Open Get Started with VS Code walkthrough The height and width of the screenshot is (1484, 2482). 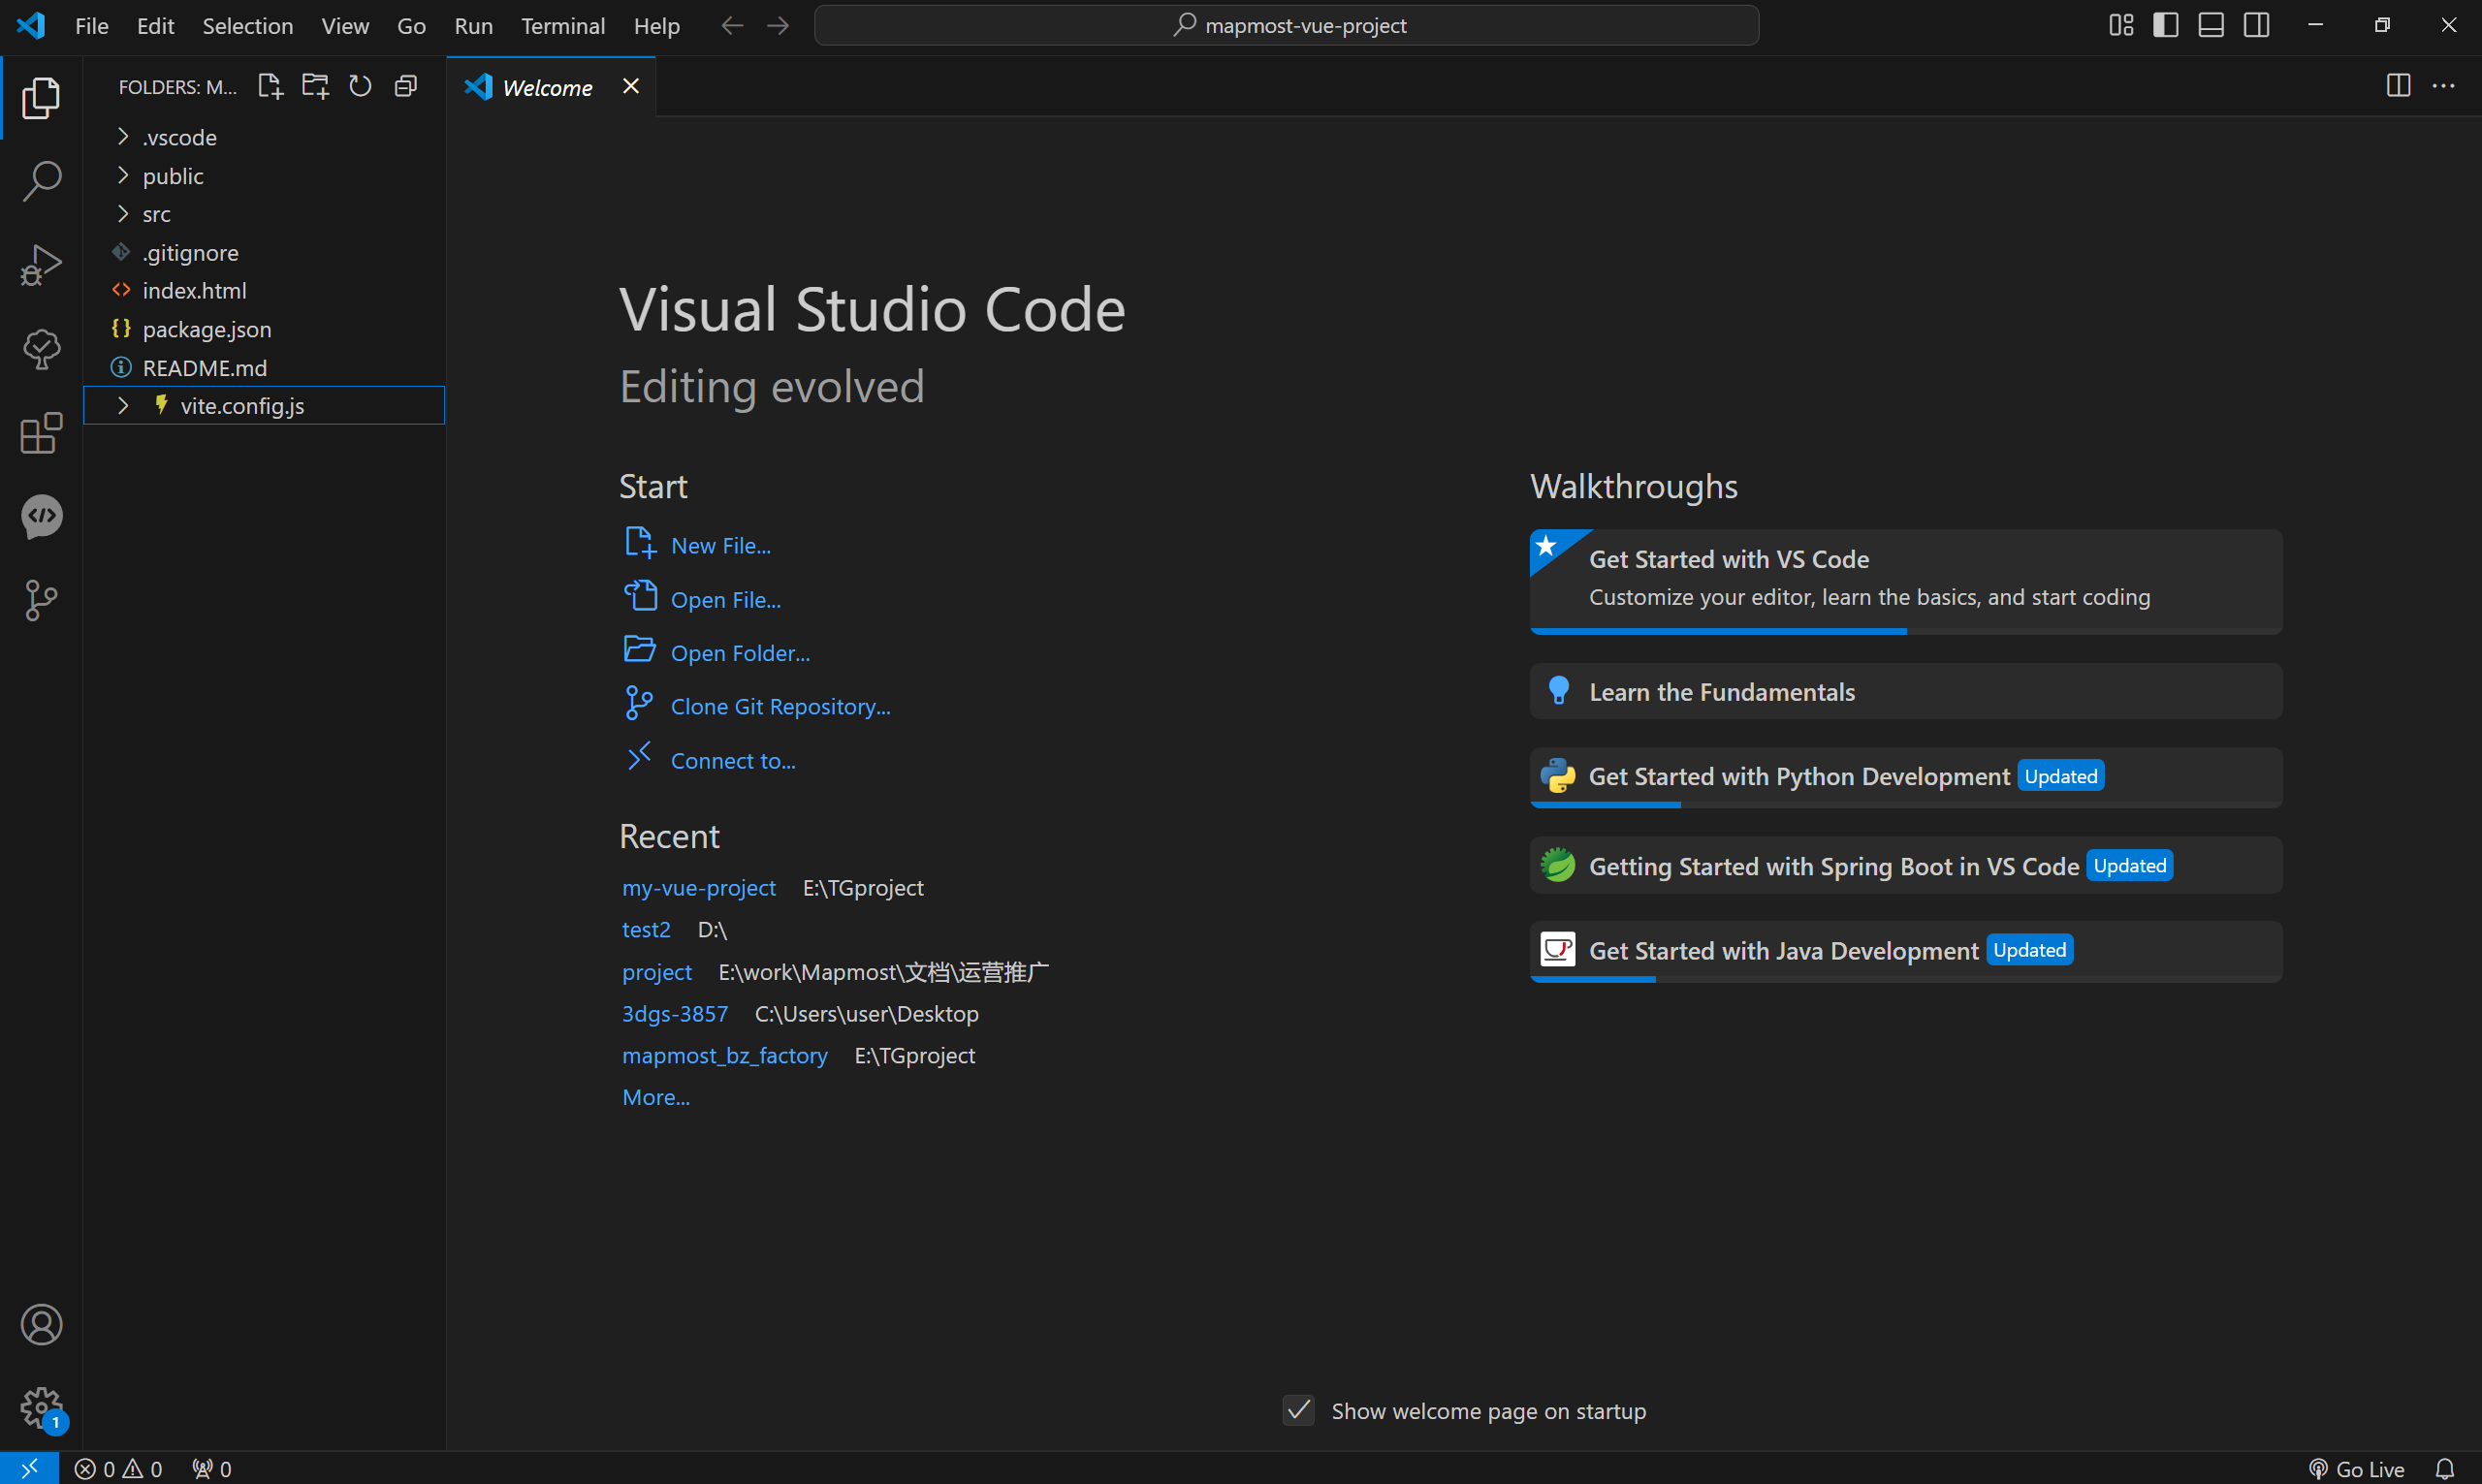[1906, 581]
